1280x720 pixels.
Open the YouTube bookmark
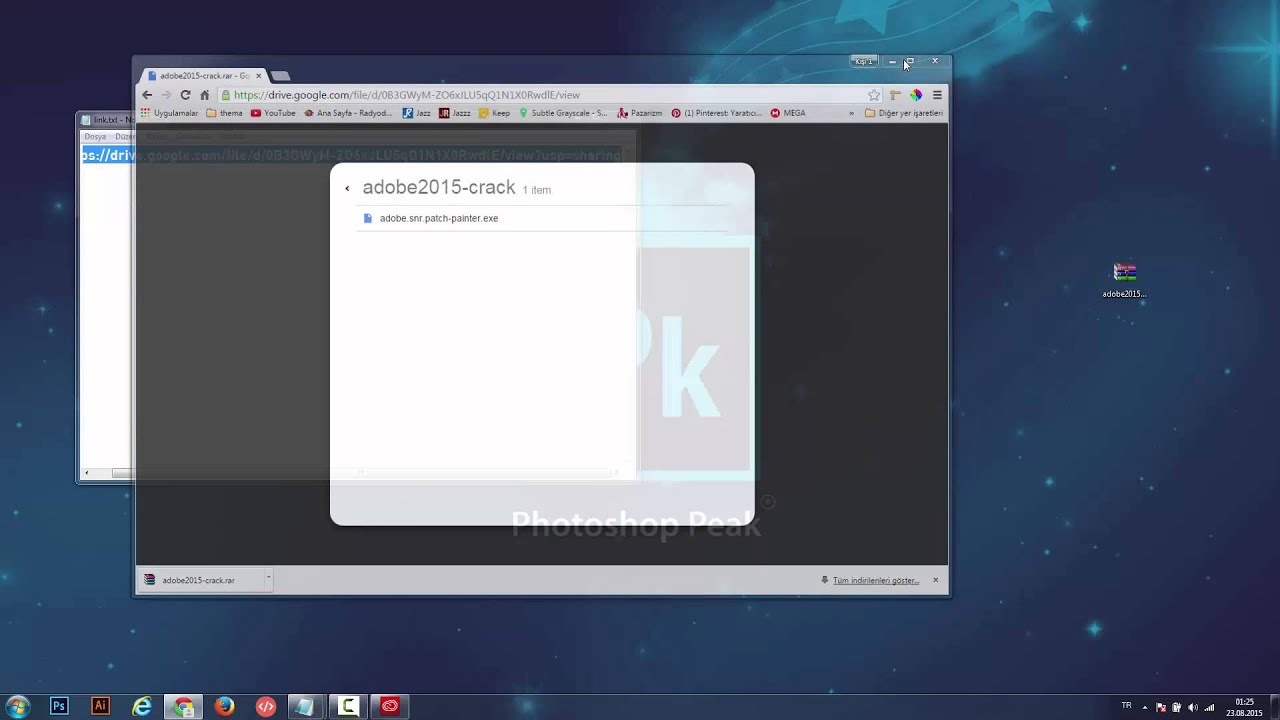coord(273,113)
